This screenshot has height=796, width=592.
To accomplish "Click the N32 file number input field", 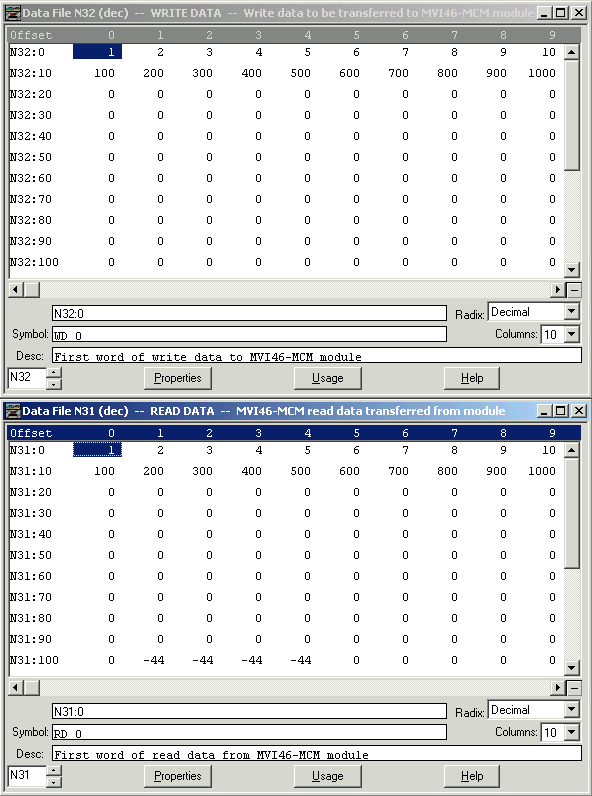I will click(27, 378).
